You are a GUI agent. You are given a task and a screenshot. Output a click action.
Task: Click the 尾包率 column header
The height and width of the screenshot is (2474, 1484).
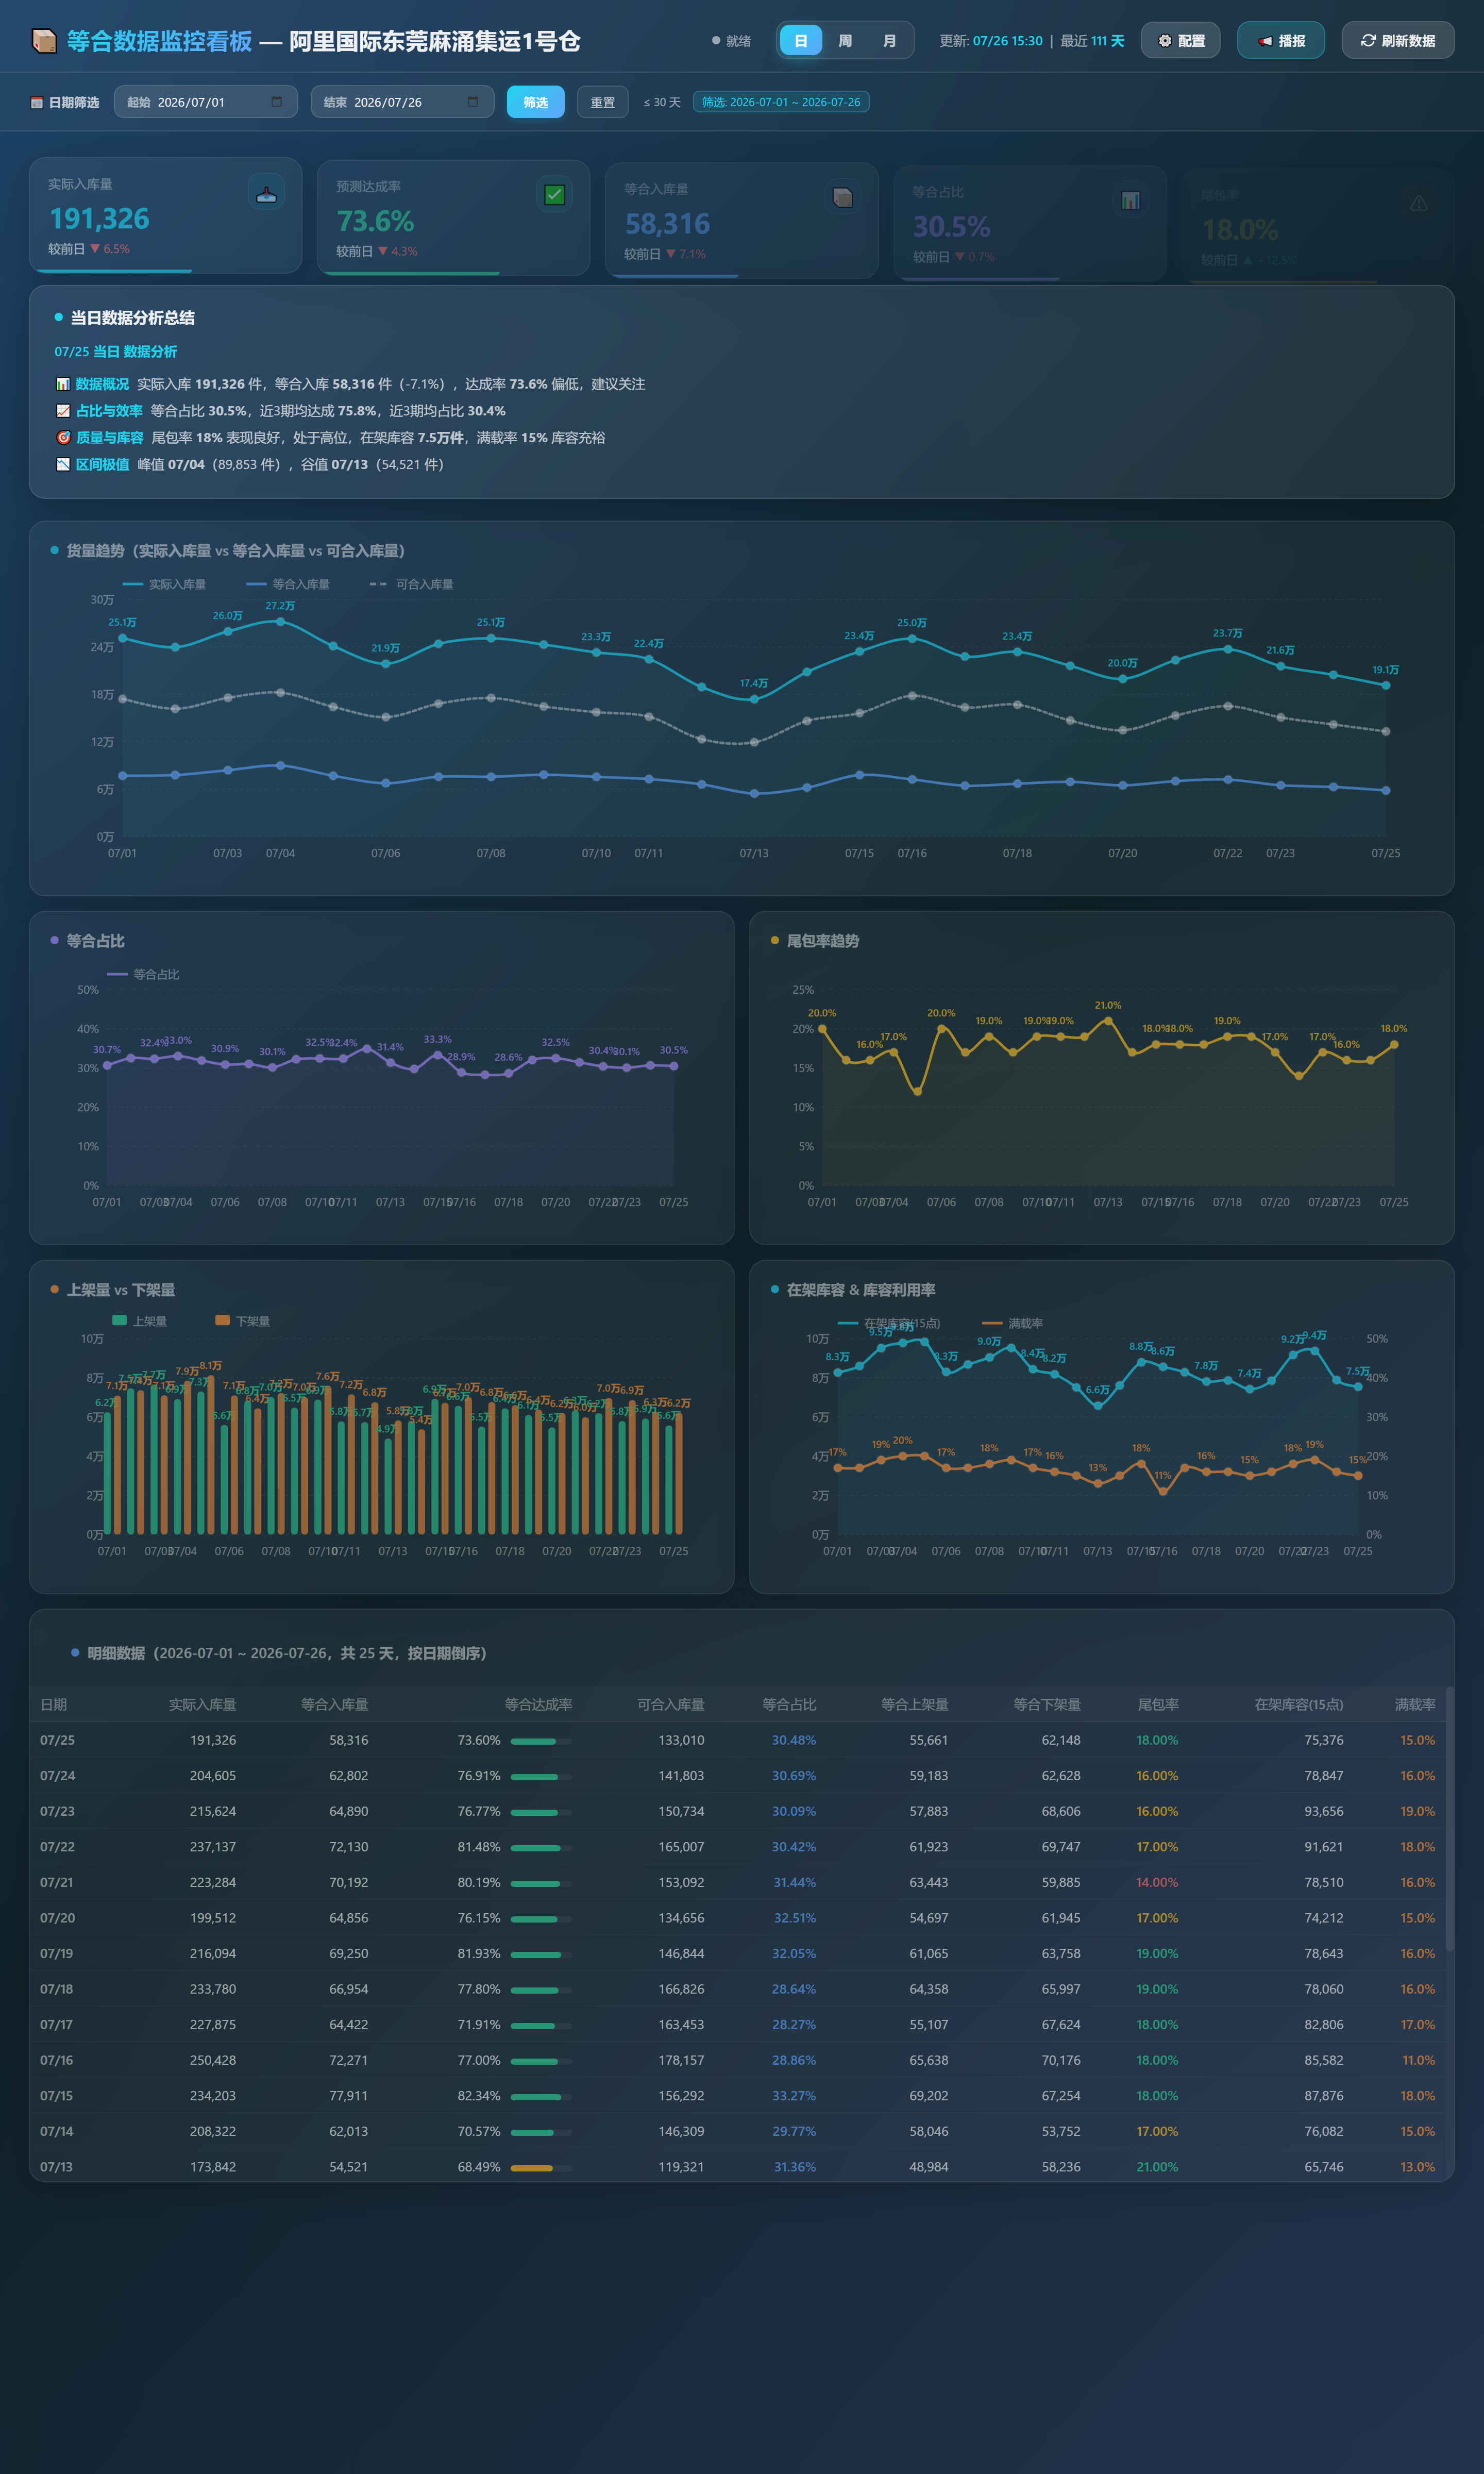(x=1158, y=1704)
